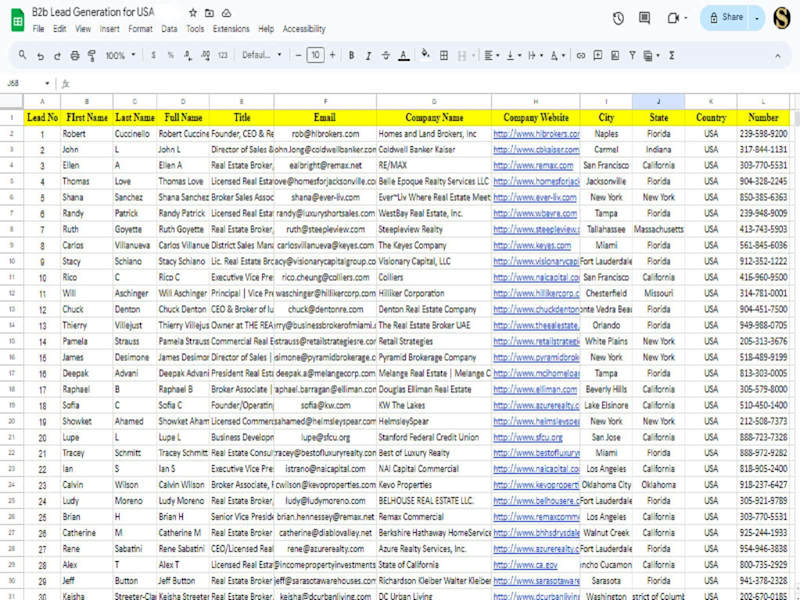Open the borders menu

click(x=444, y=55)
